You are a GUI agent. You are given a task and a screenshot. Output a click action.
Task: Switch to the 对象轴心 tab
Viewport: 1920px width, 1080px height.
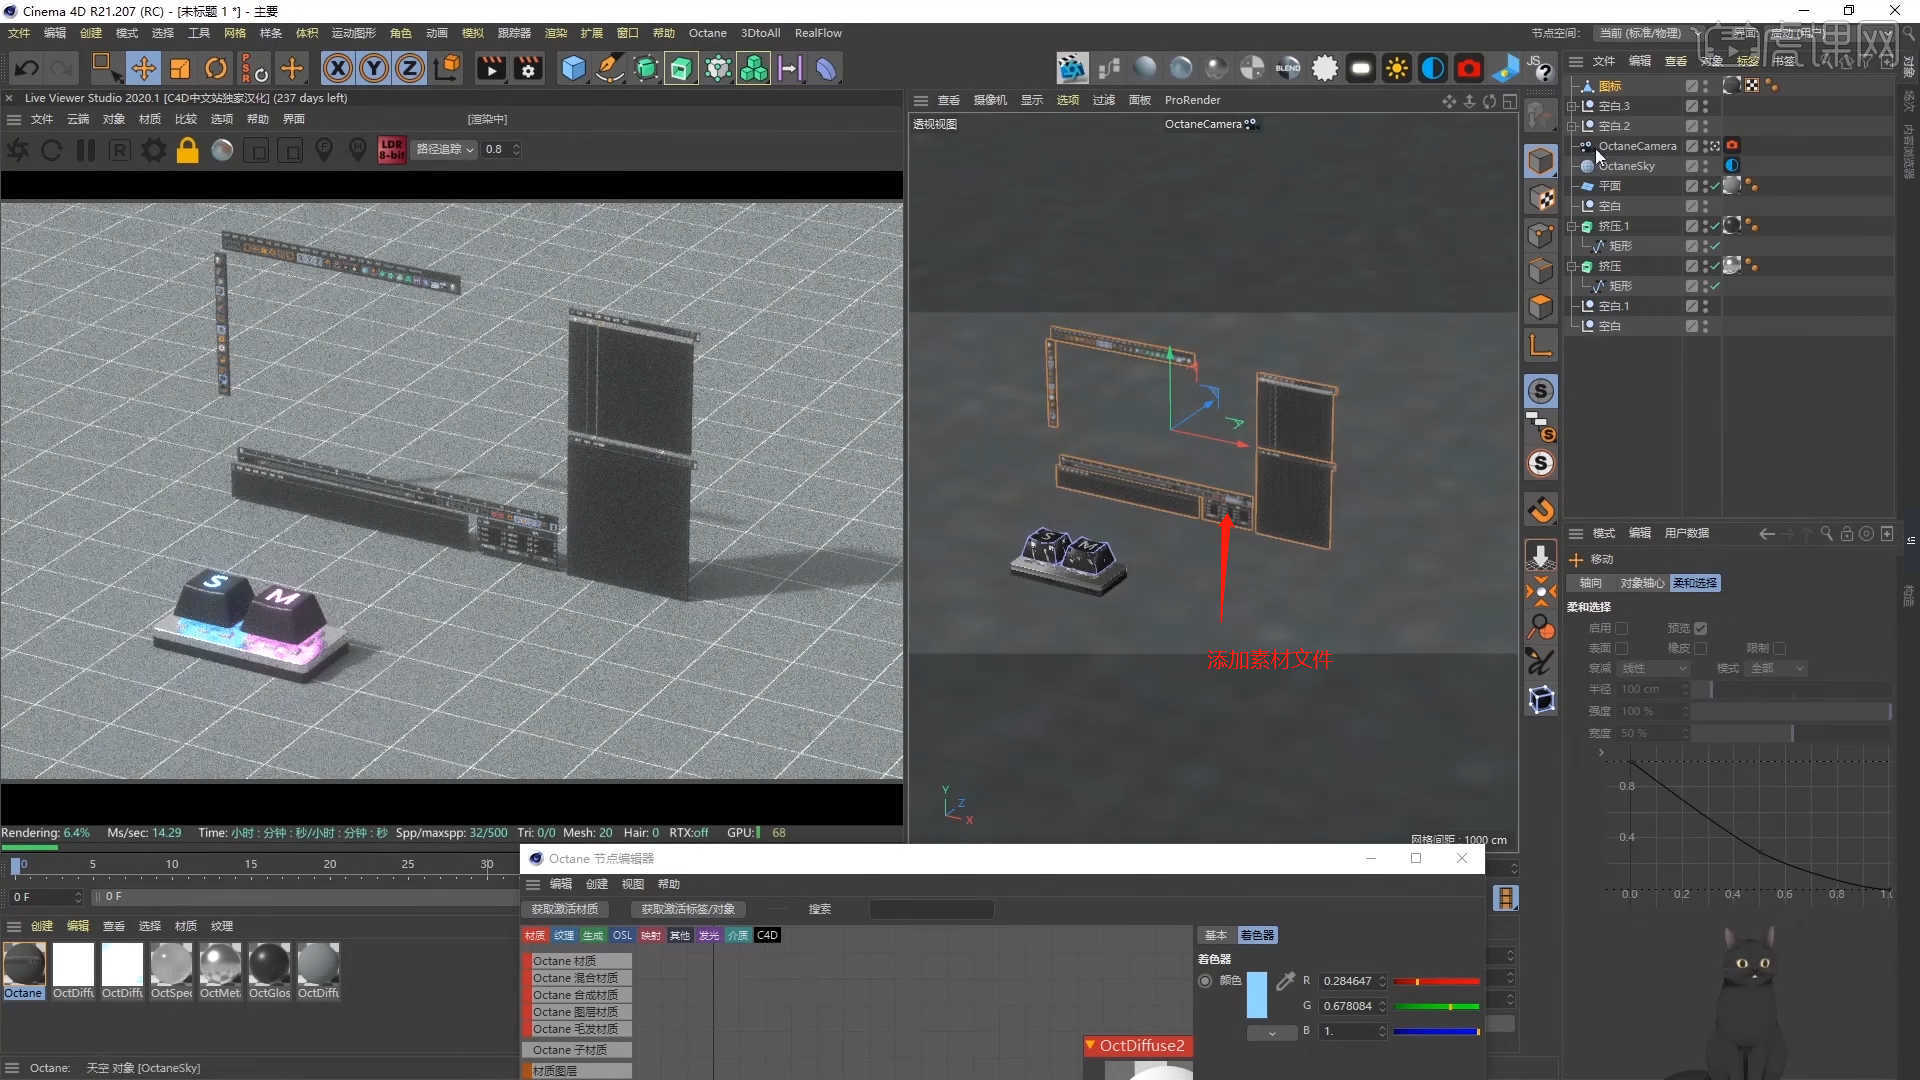[x=1641, y=583]
